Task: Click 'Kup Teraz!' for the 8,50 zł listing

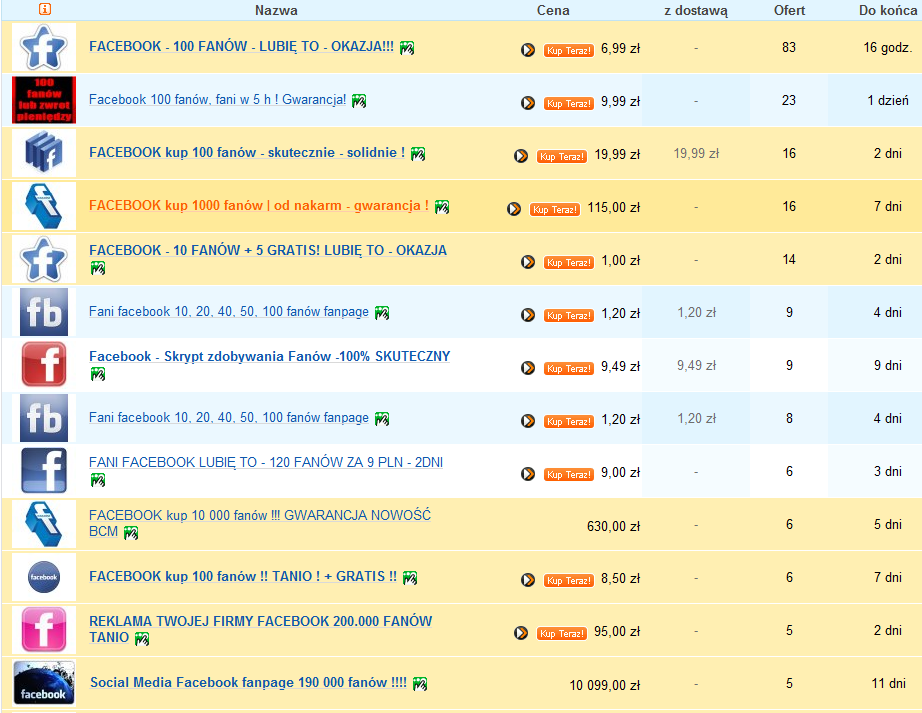Action: click(x=569, y=580)
